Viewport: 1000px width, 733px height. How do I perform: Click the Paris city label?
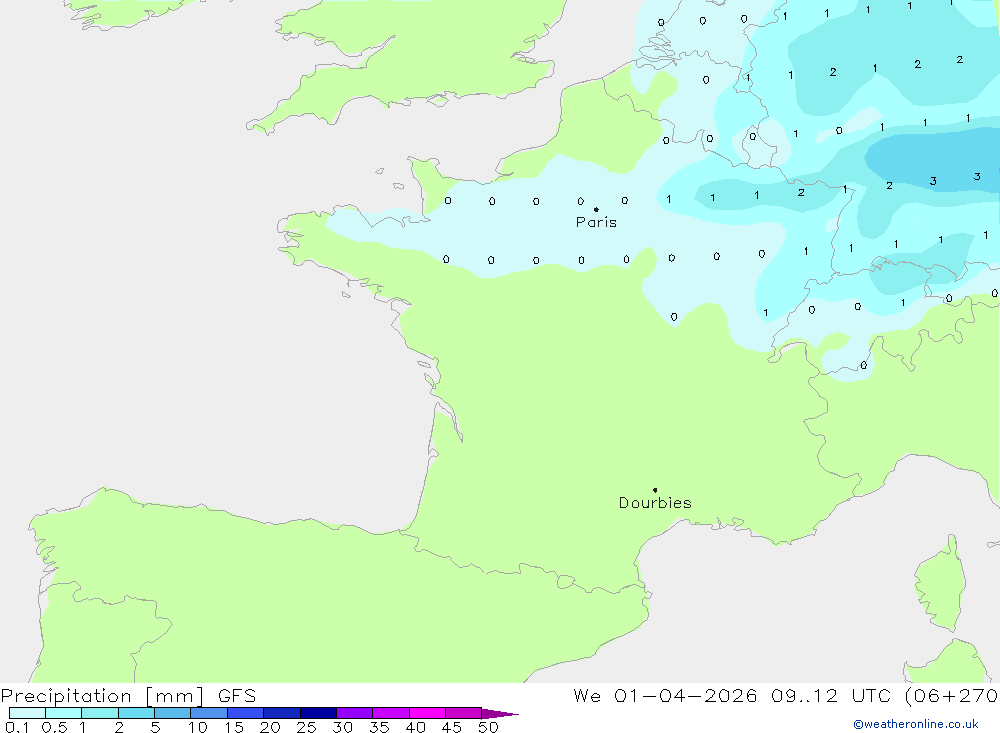tap(596, 222)
